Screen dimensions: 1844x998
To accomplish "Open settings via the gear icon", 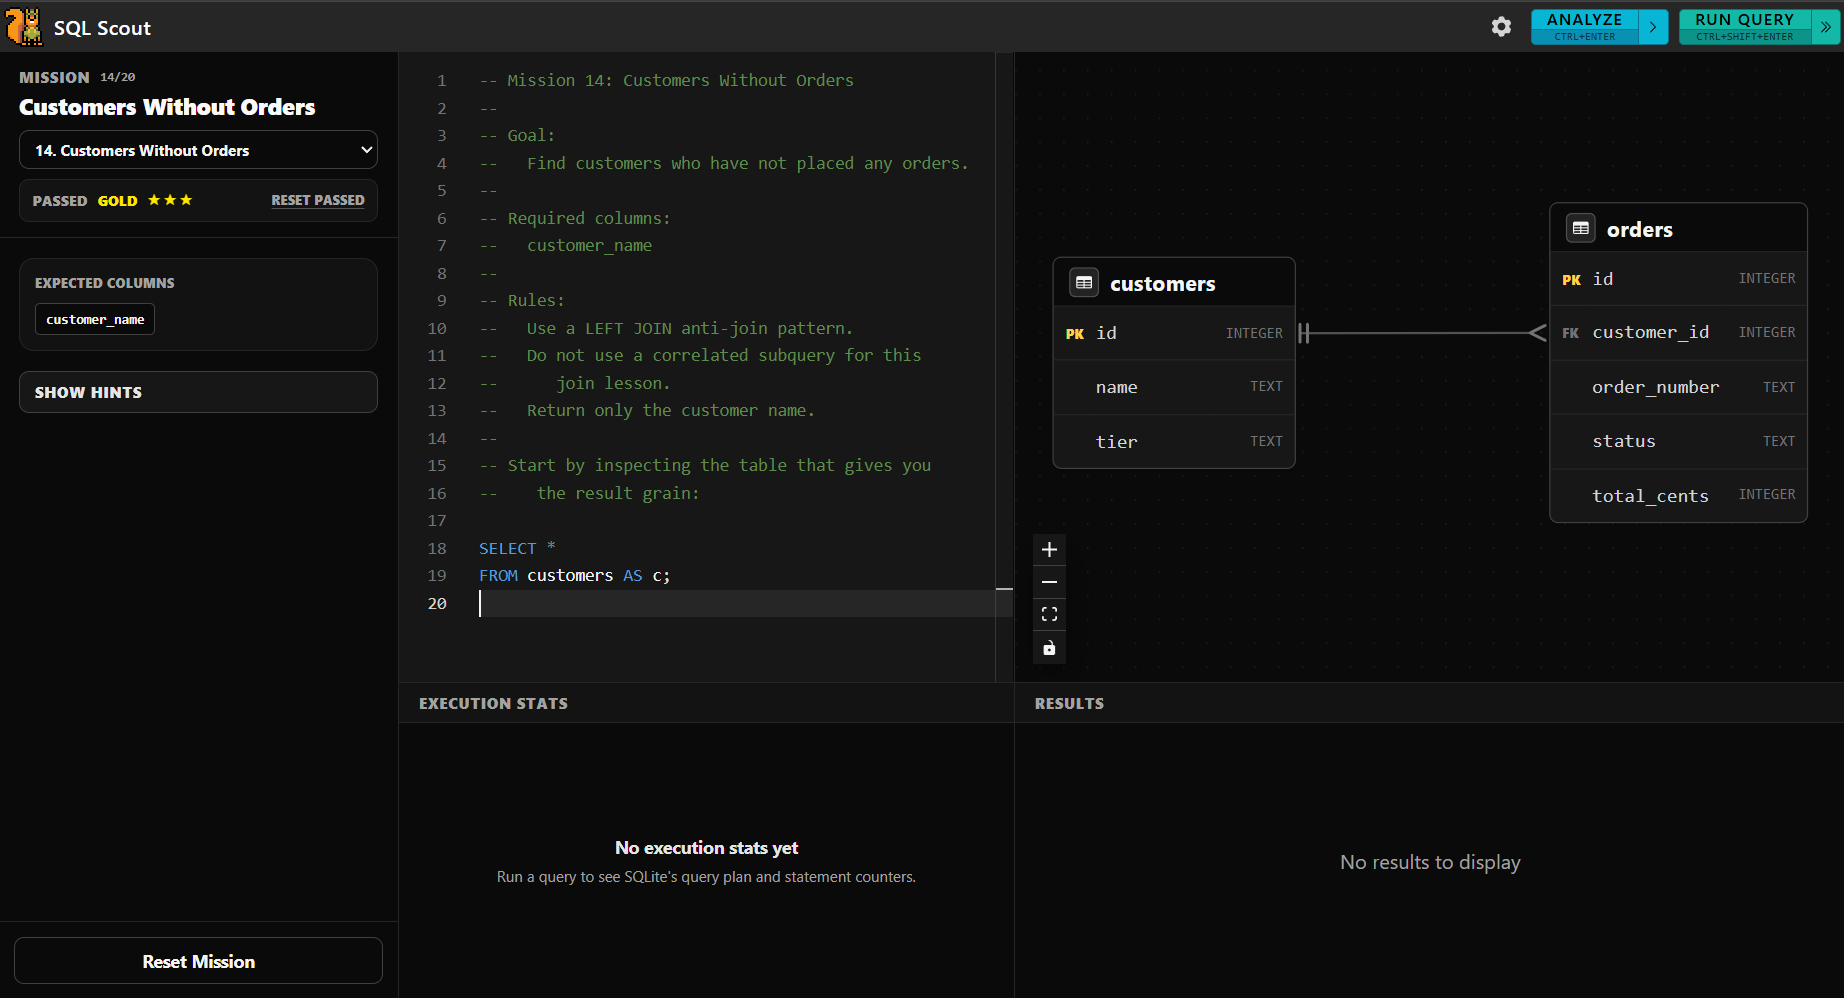I will 1501,27.
